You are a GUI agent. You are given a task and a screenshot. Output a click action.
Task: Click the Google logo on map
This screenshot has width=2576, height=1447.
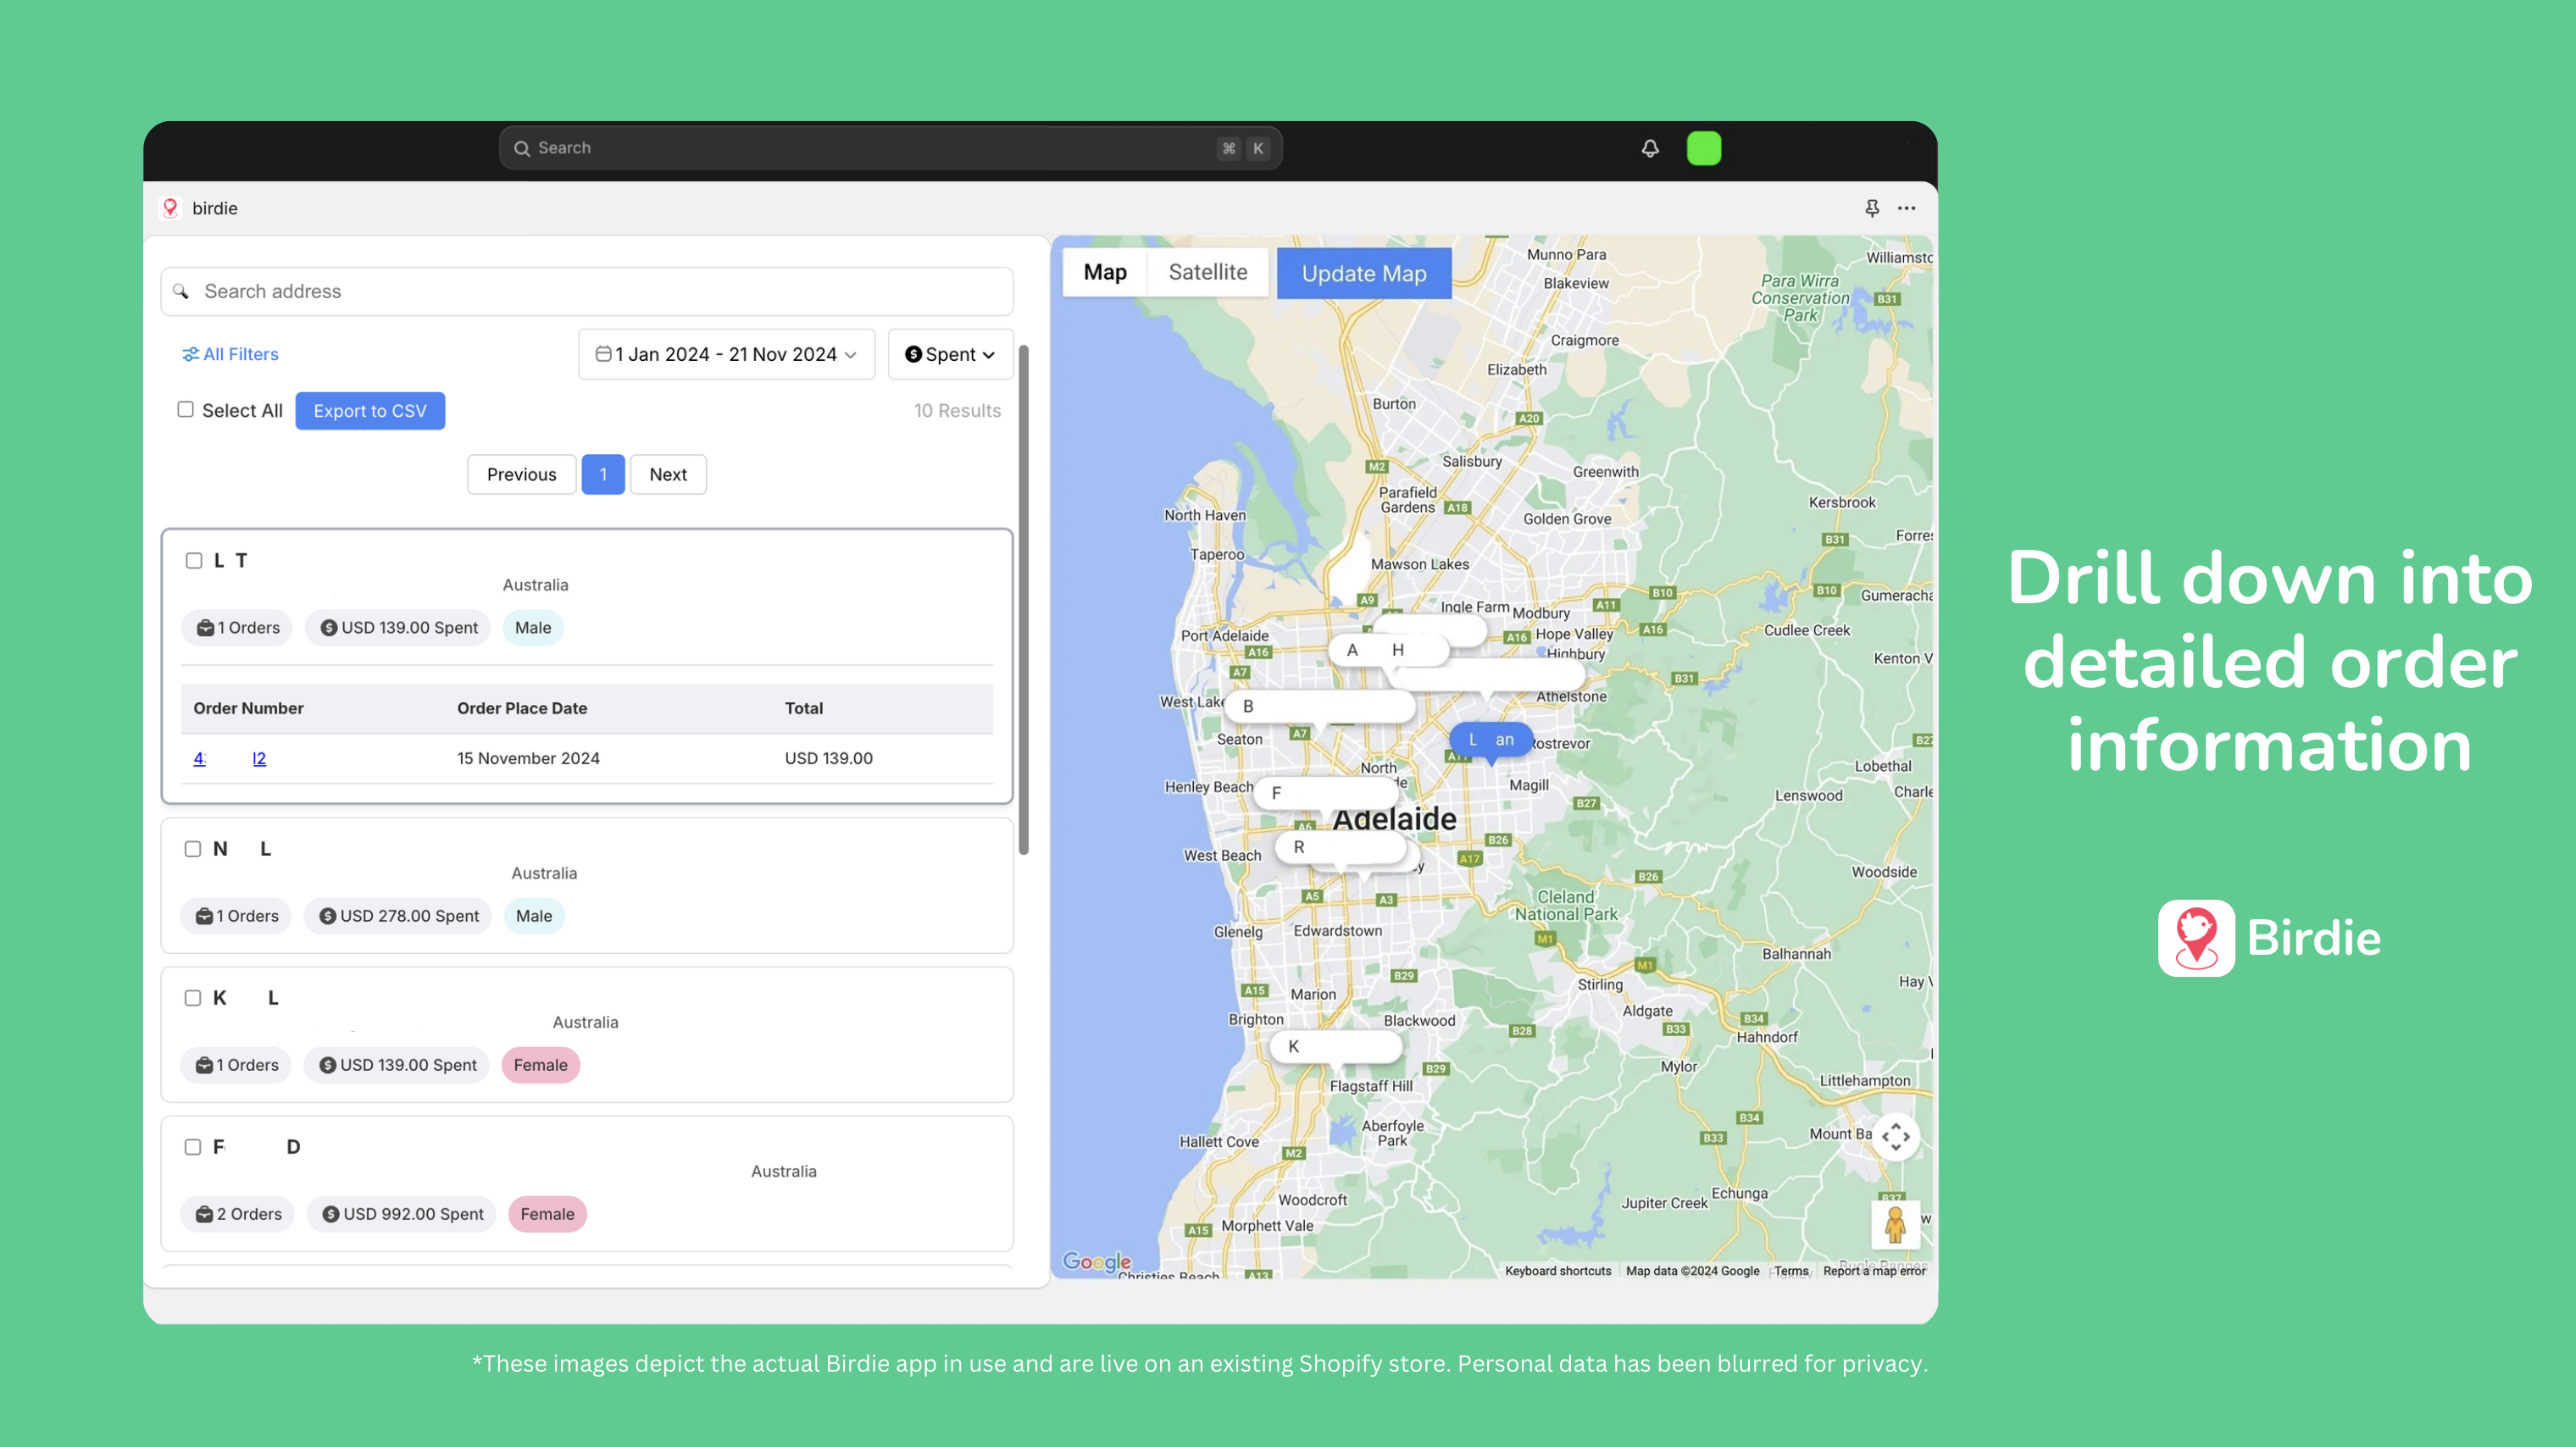(1097, 1262)
